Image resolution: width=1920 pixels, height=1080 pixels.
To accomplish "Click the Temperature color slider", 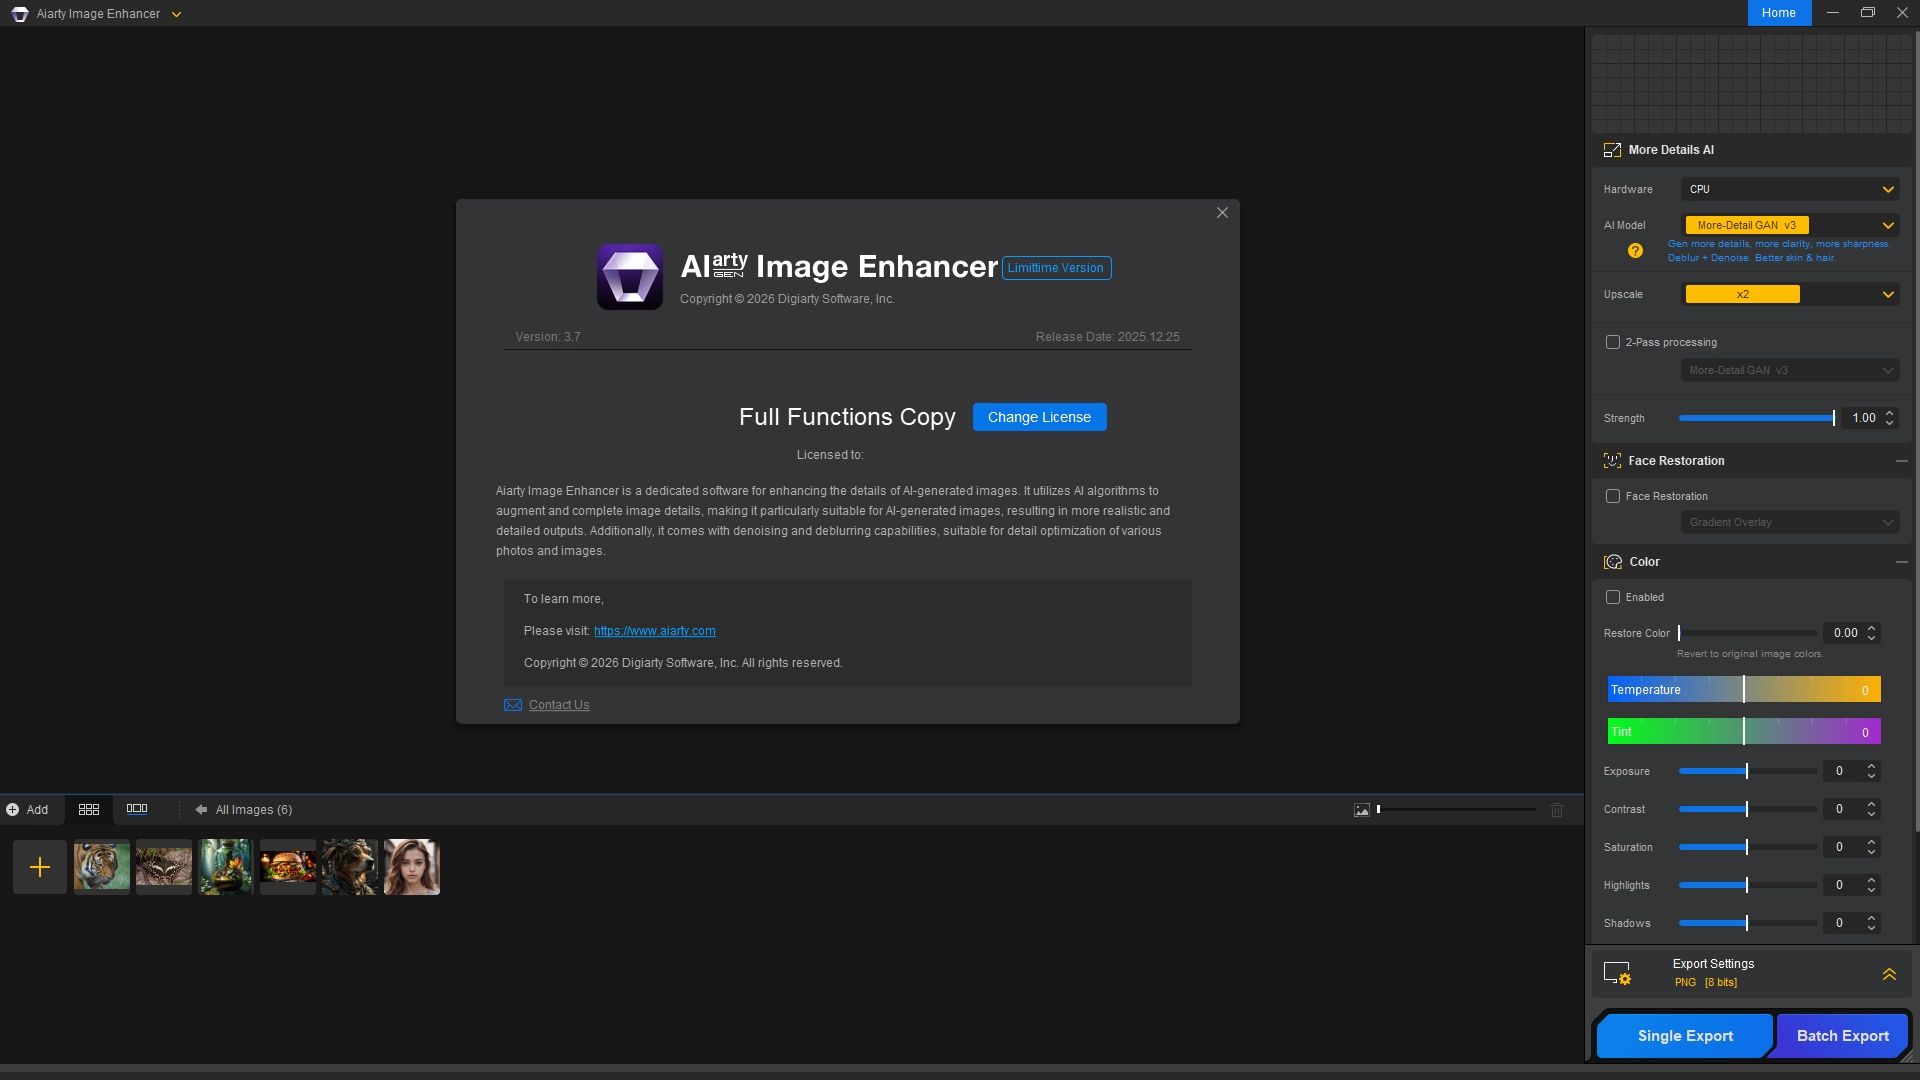I will [x=1744, y=690].
